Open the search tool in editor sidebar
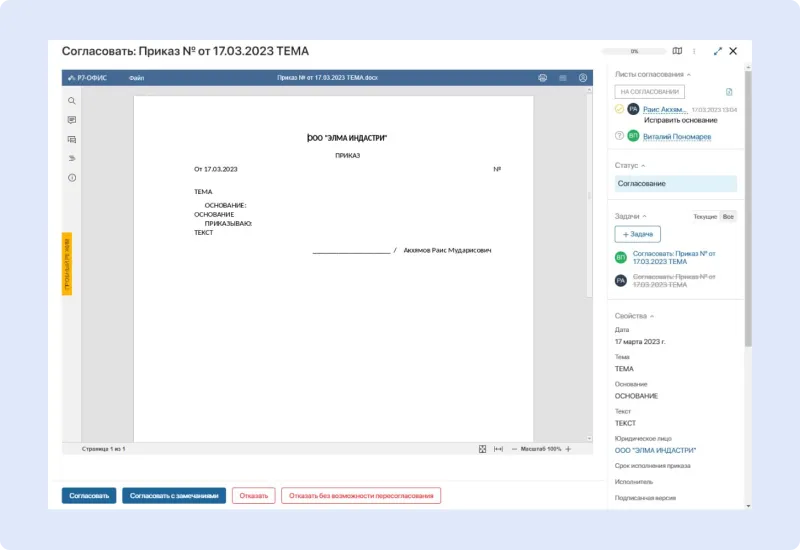800x550 pixels. [72, 101]
